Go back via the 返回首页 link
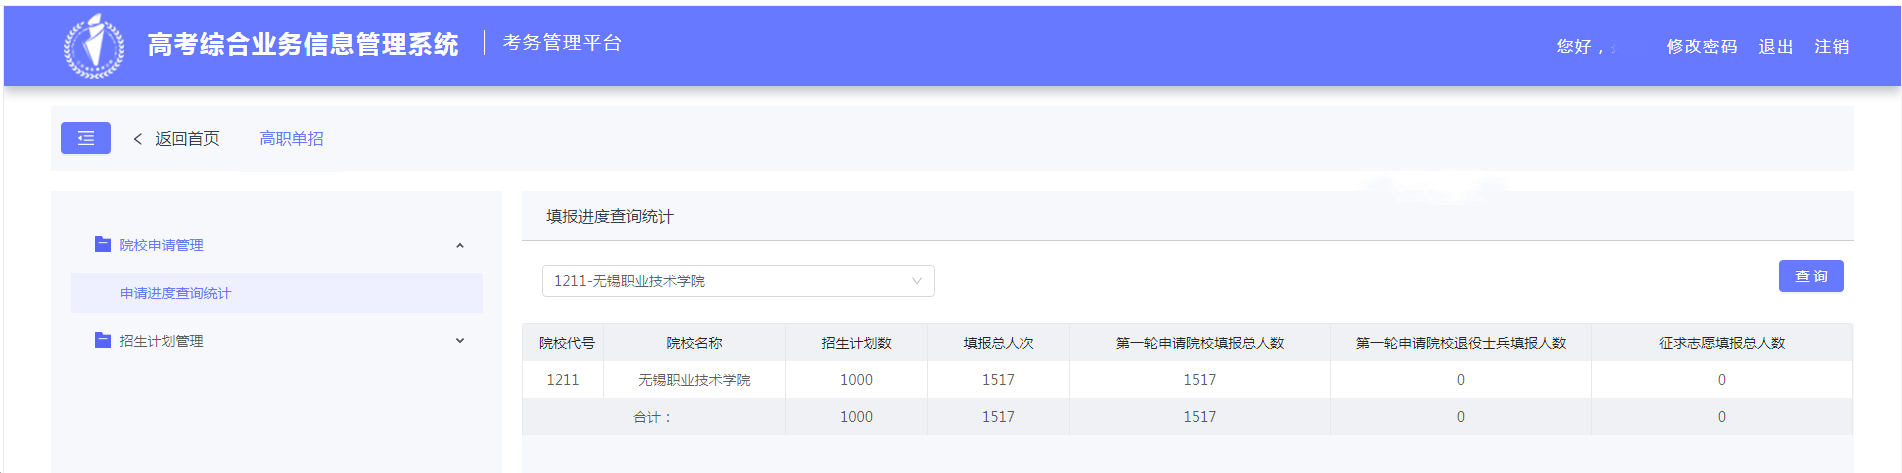The image size is (1902, 473). point(187,139)
